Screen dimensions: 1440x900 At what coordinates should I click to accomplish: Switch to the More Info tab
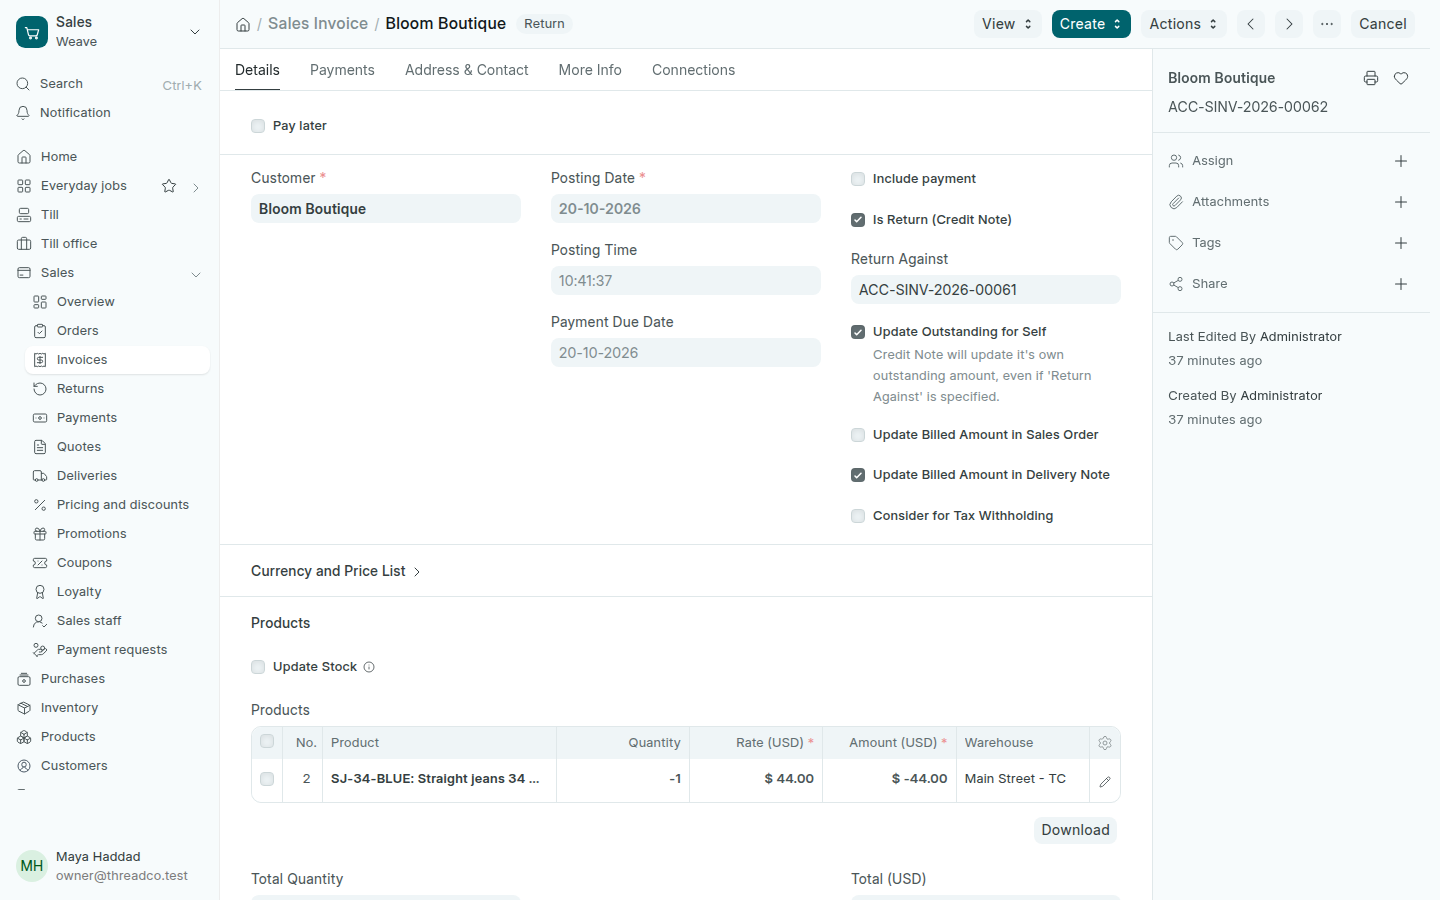[x=590, y=70]
